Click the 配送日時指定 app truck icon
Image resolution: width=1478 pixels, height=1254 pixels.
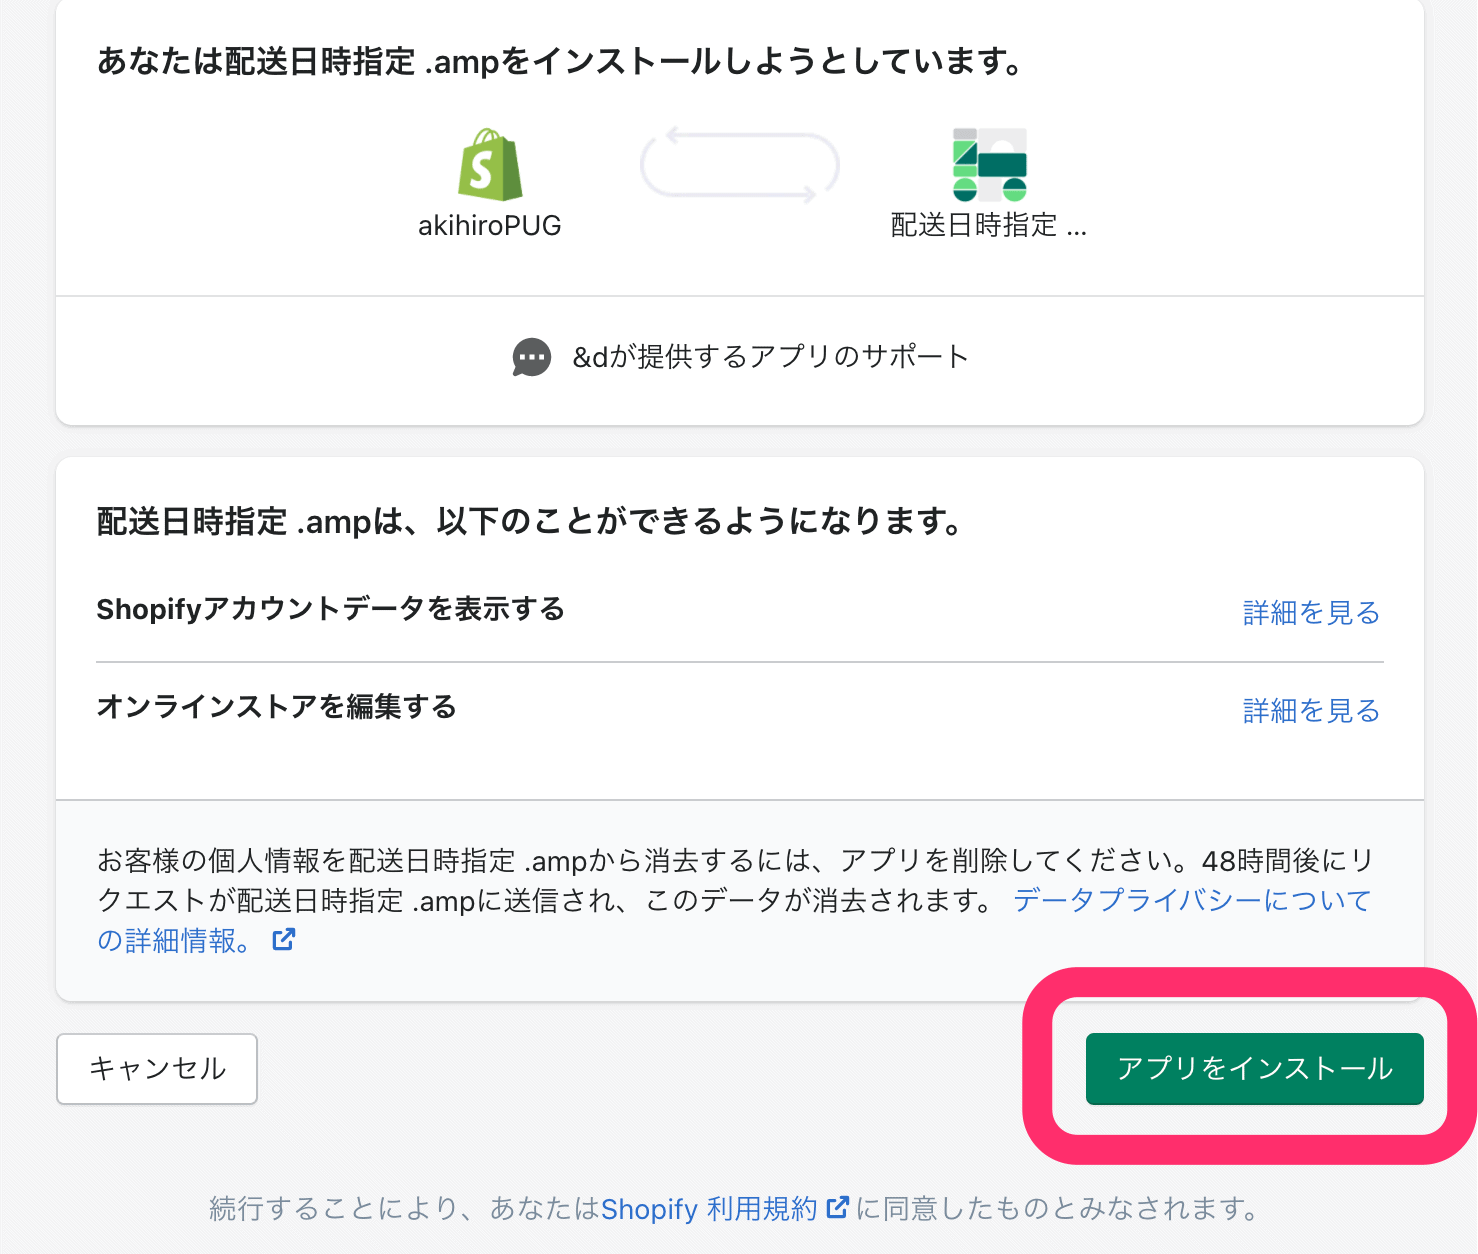click(x=989, y=165)
